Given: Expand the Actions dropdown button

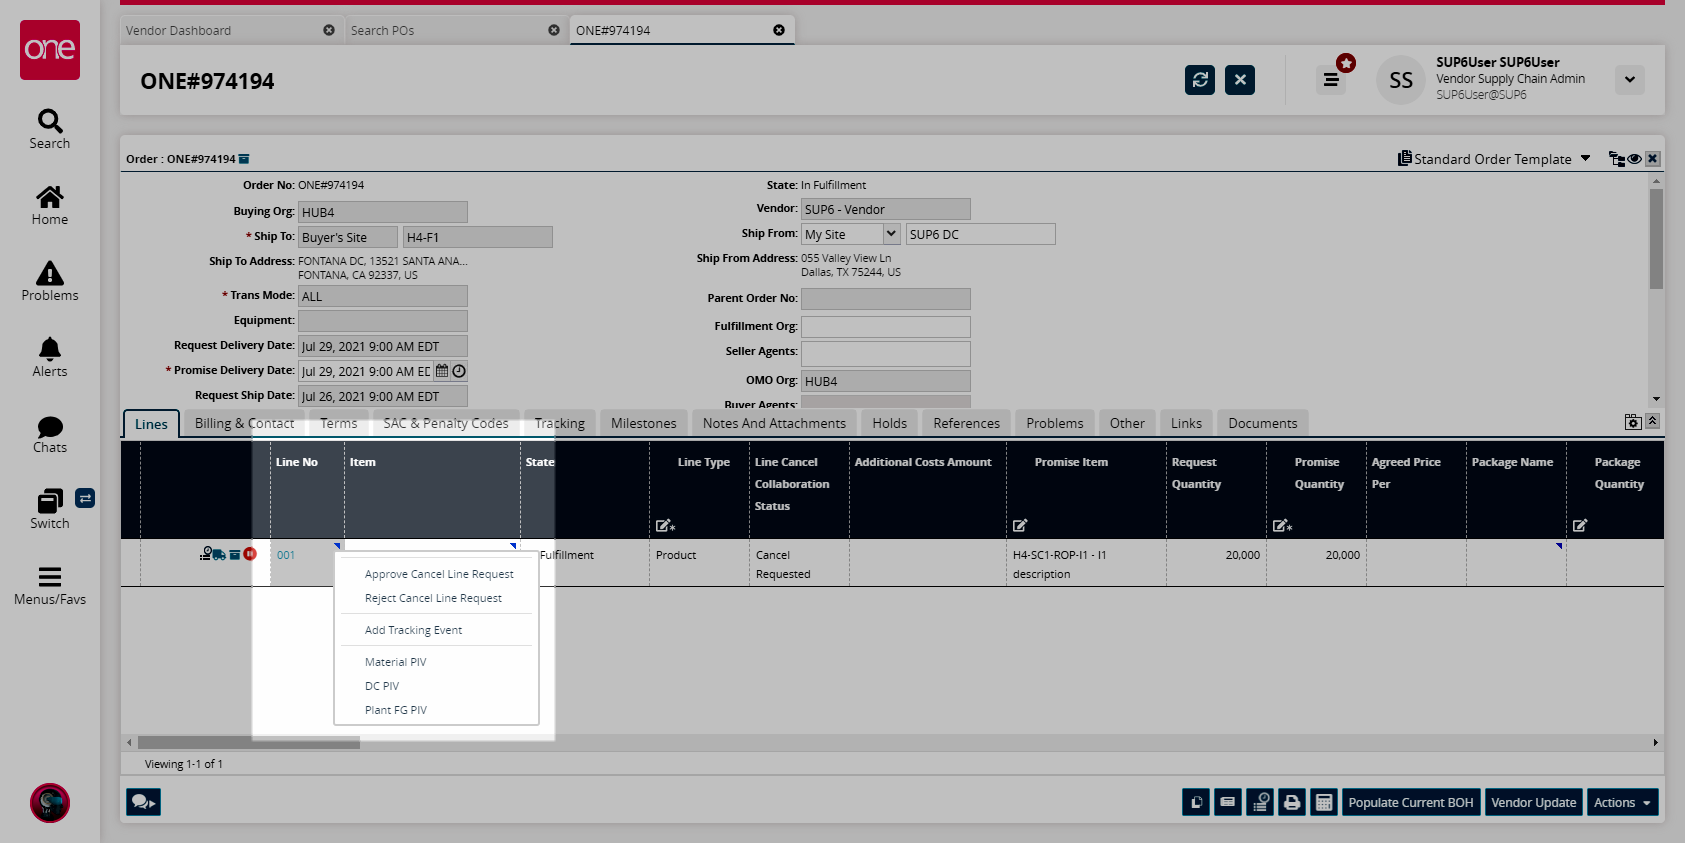Looking at the screenshot, I should coord(1621,802).
